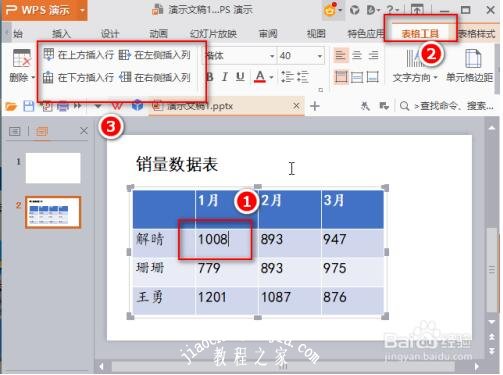Click the slide title 销量数据表
This screenshot has height=375, width=503.
tap(177, 164)
